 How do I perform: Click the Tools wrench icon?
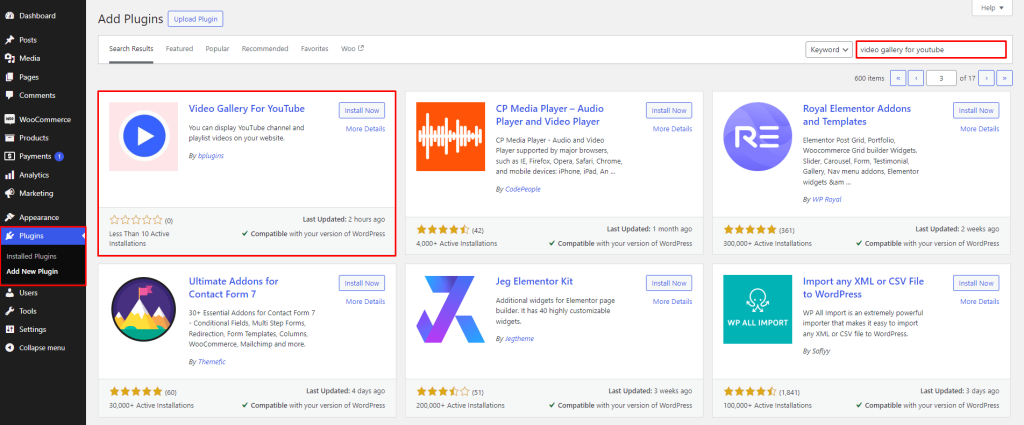point(10,311)
